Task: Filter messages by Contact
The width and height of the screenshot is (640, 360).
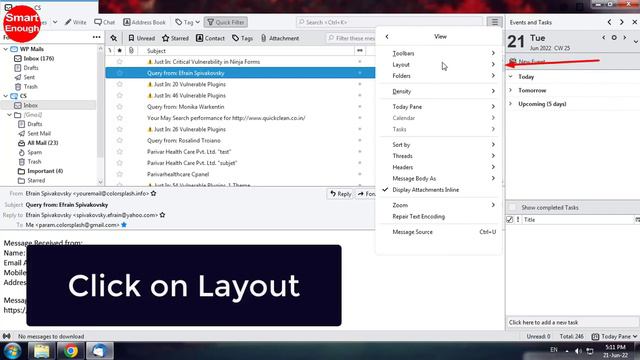Action: [x=210, y=38]
